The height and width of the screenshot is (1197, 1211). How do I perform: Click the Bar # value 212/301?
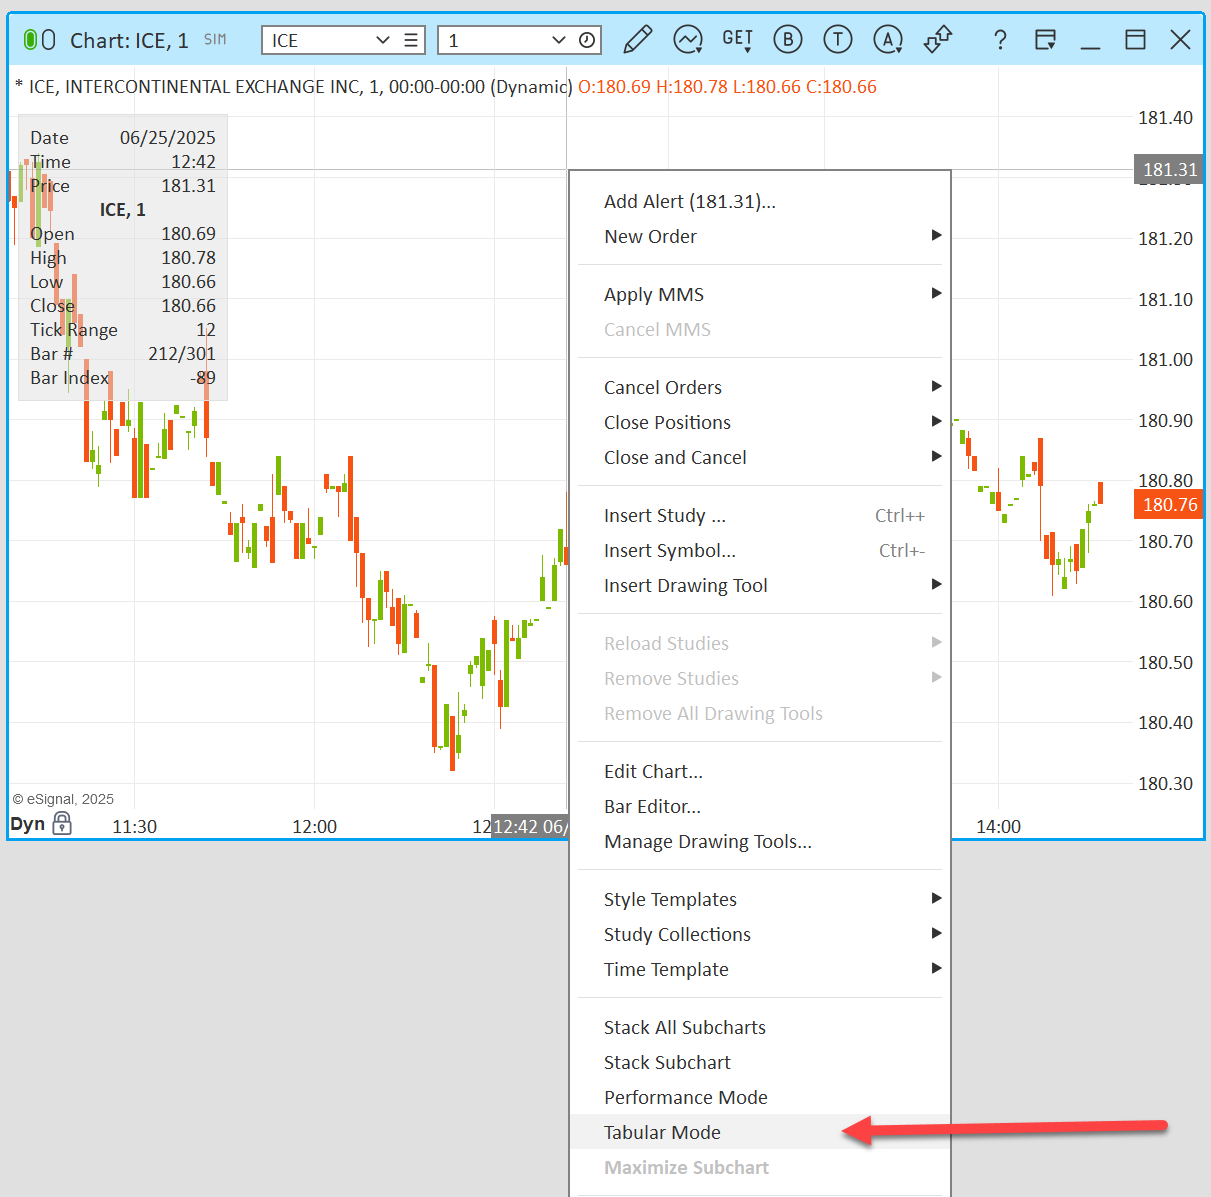182,354
